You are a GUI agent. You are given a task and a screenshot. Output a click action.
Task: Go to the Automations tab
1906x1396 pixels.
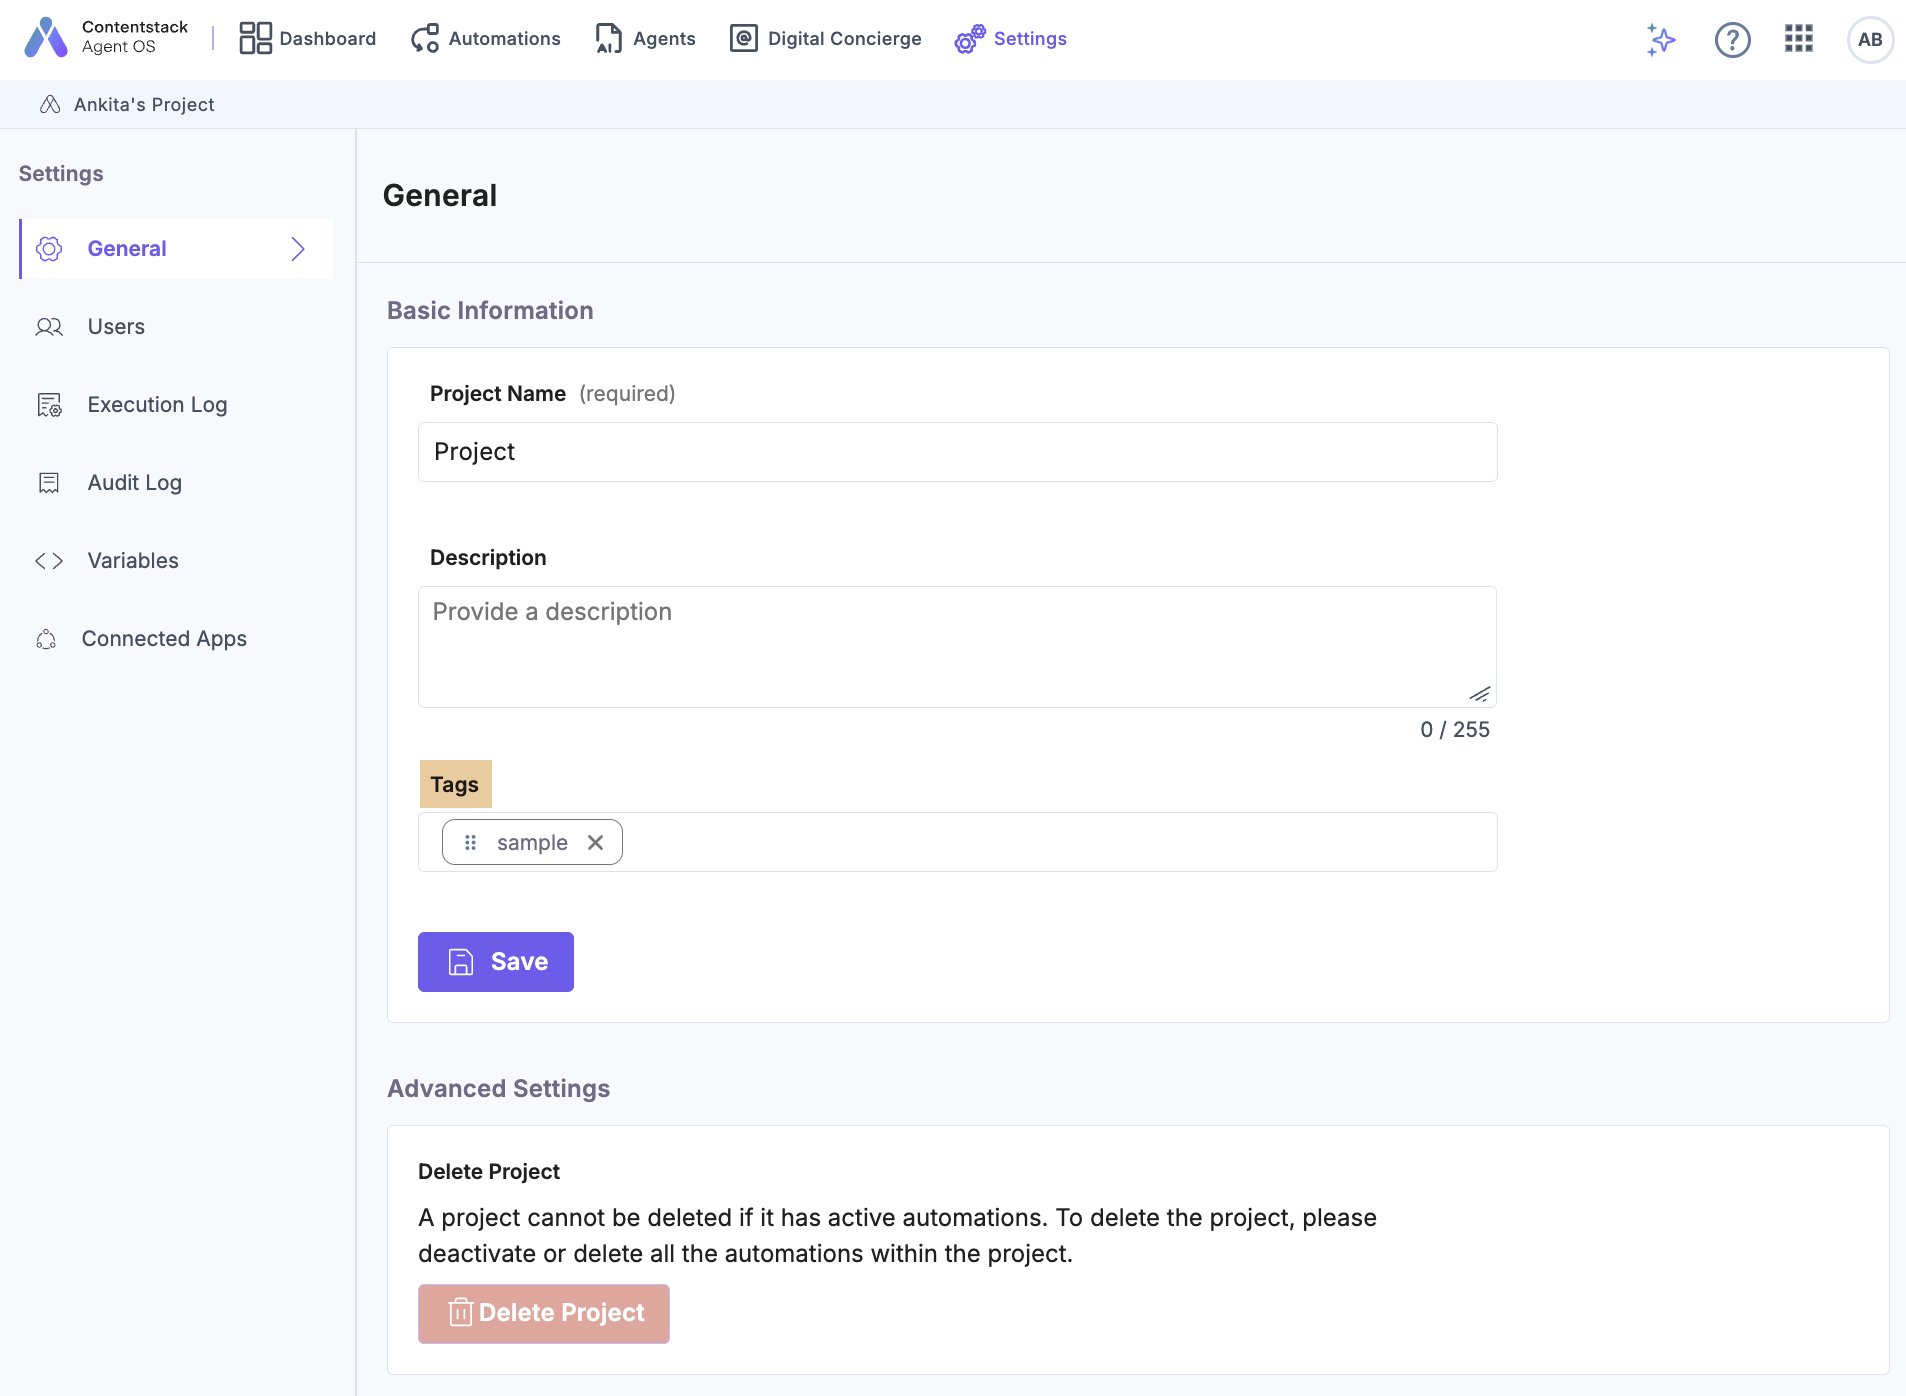(486, 39)
